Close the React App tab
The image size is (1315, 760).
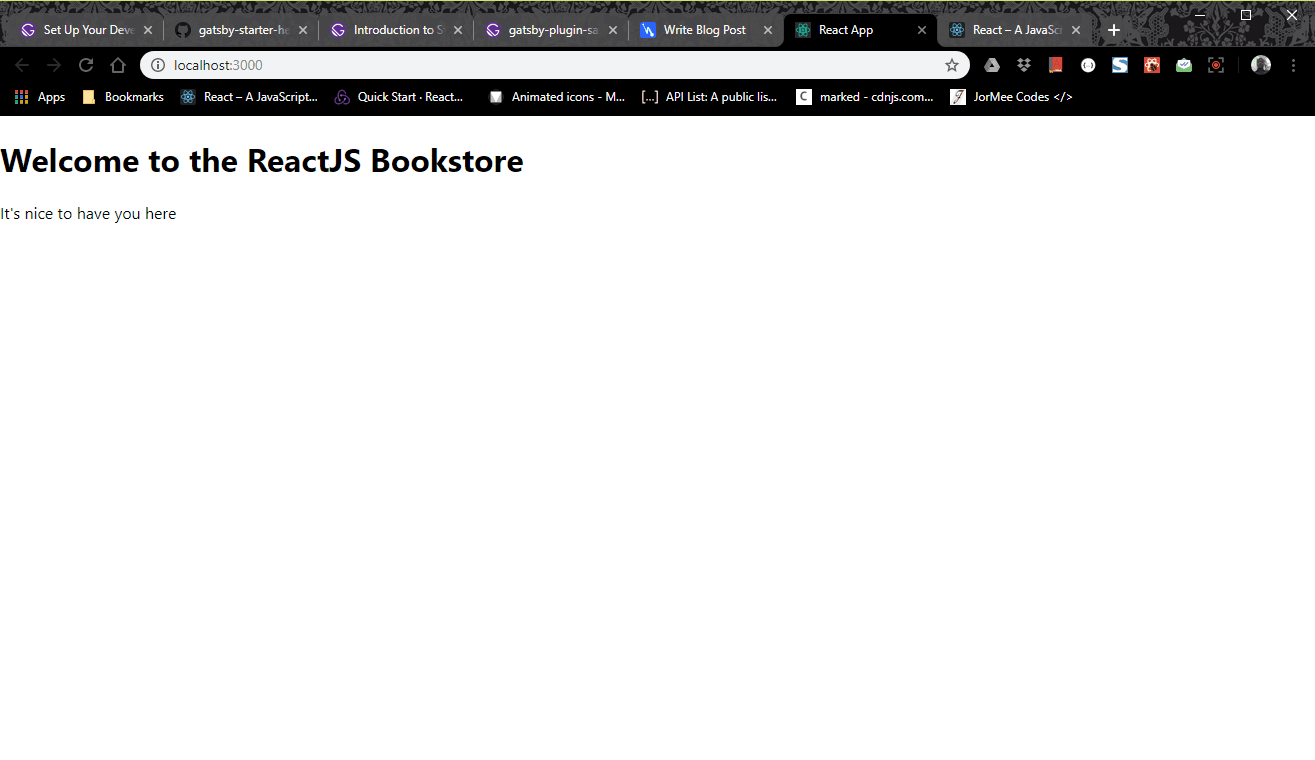coord(922,30)
